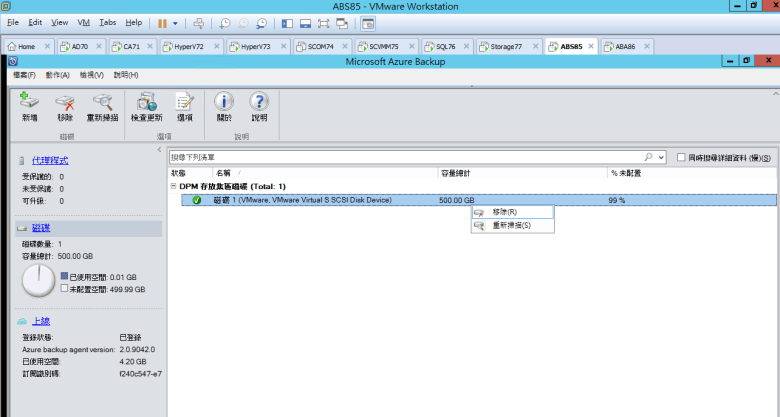Image resolution: width=780 pixels, height=417 pixels.
Task: Open the 動作(A) menu
Action: tap(57, 75)
